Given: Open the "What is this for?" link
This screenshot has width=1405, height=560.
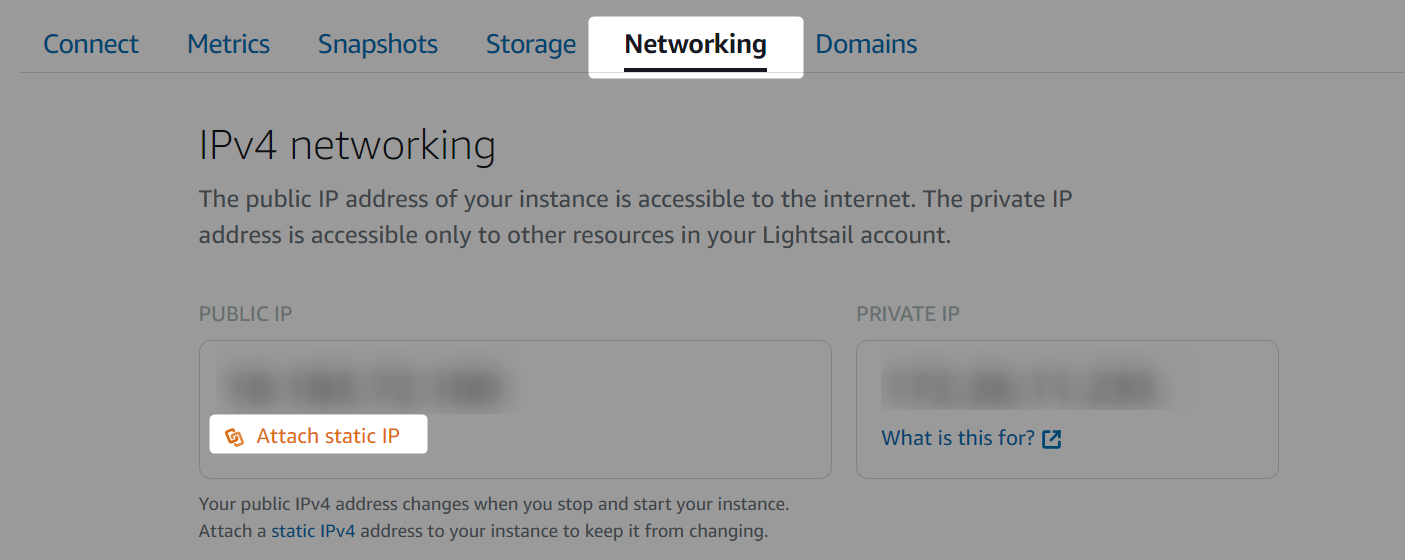Looking at the screenshot, I should click(x=958, y=438).
